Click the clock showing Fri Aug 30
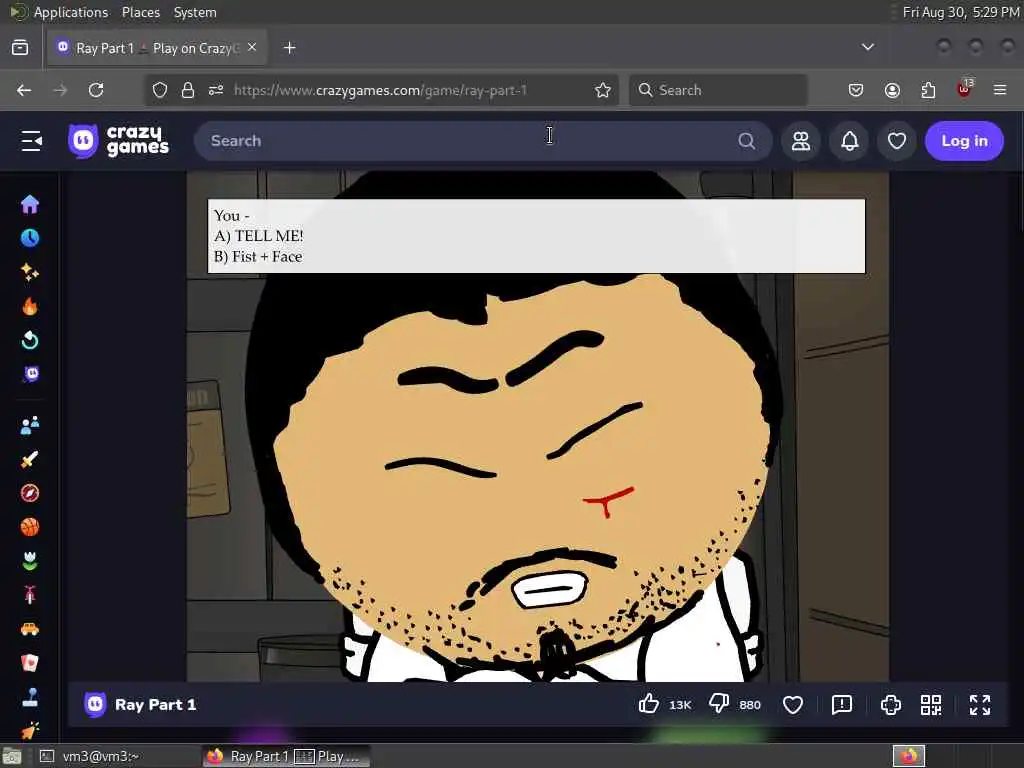 961,12
